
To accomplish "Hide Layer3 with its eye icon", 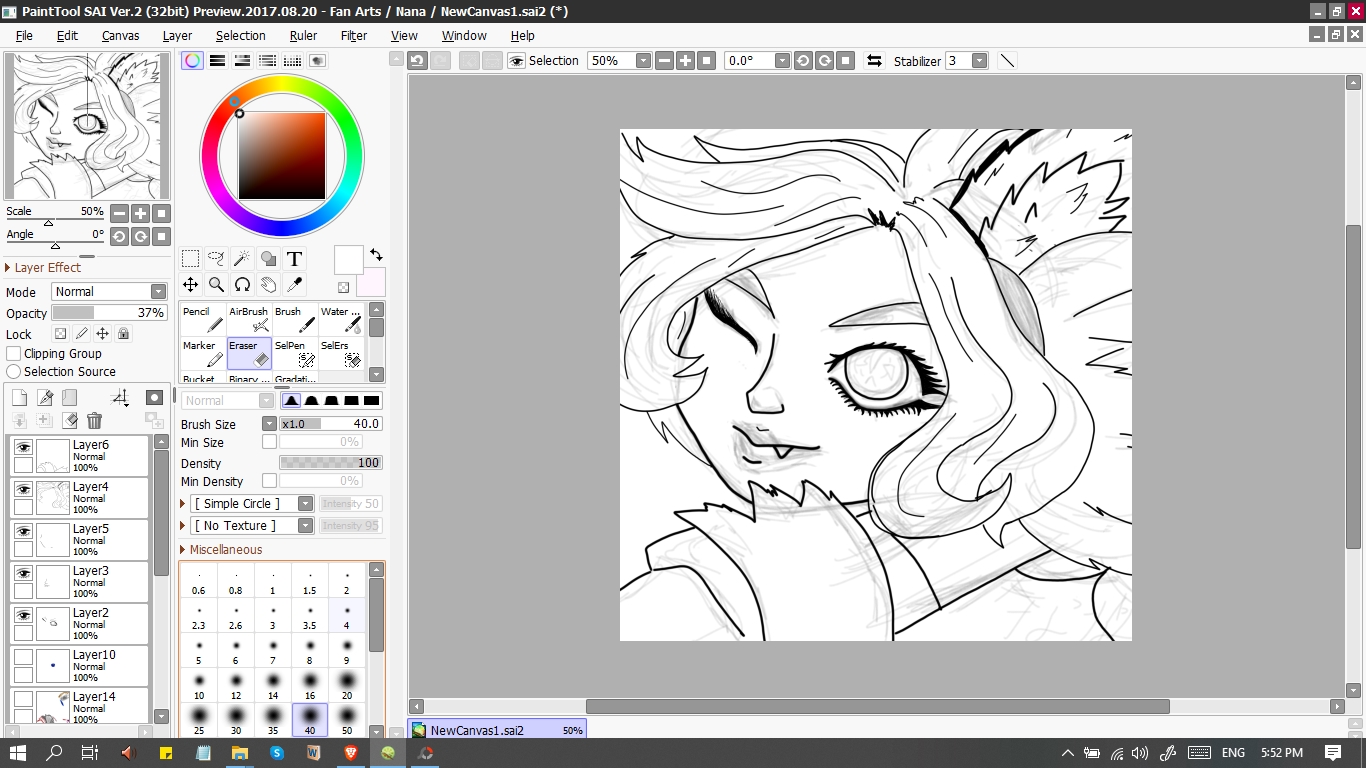I will click(x=23, y=573).
